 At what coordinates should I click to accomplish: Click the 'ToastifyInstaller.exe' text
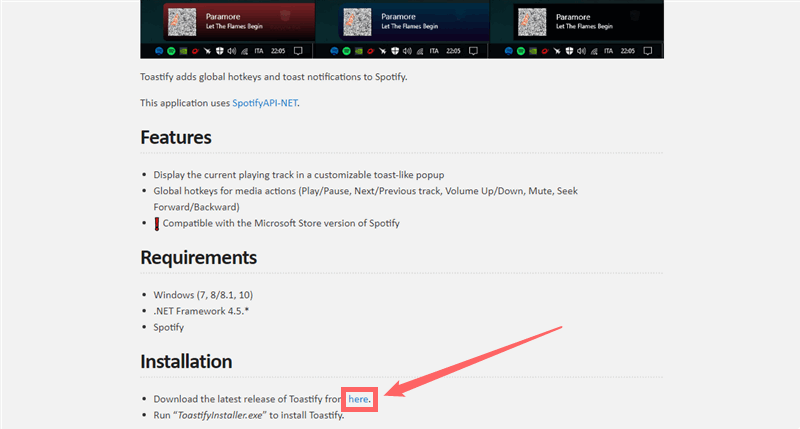pos(220,415)
